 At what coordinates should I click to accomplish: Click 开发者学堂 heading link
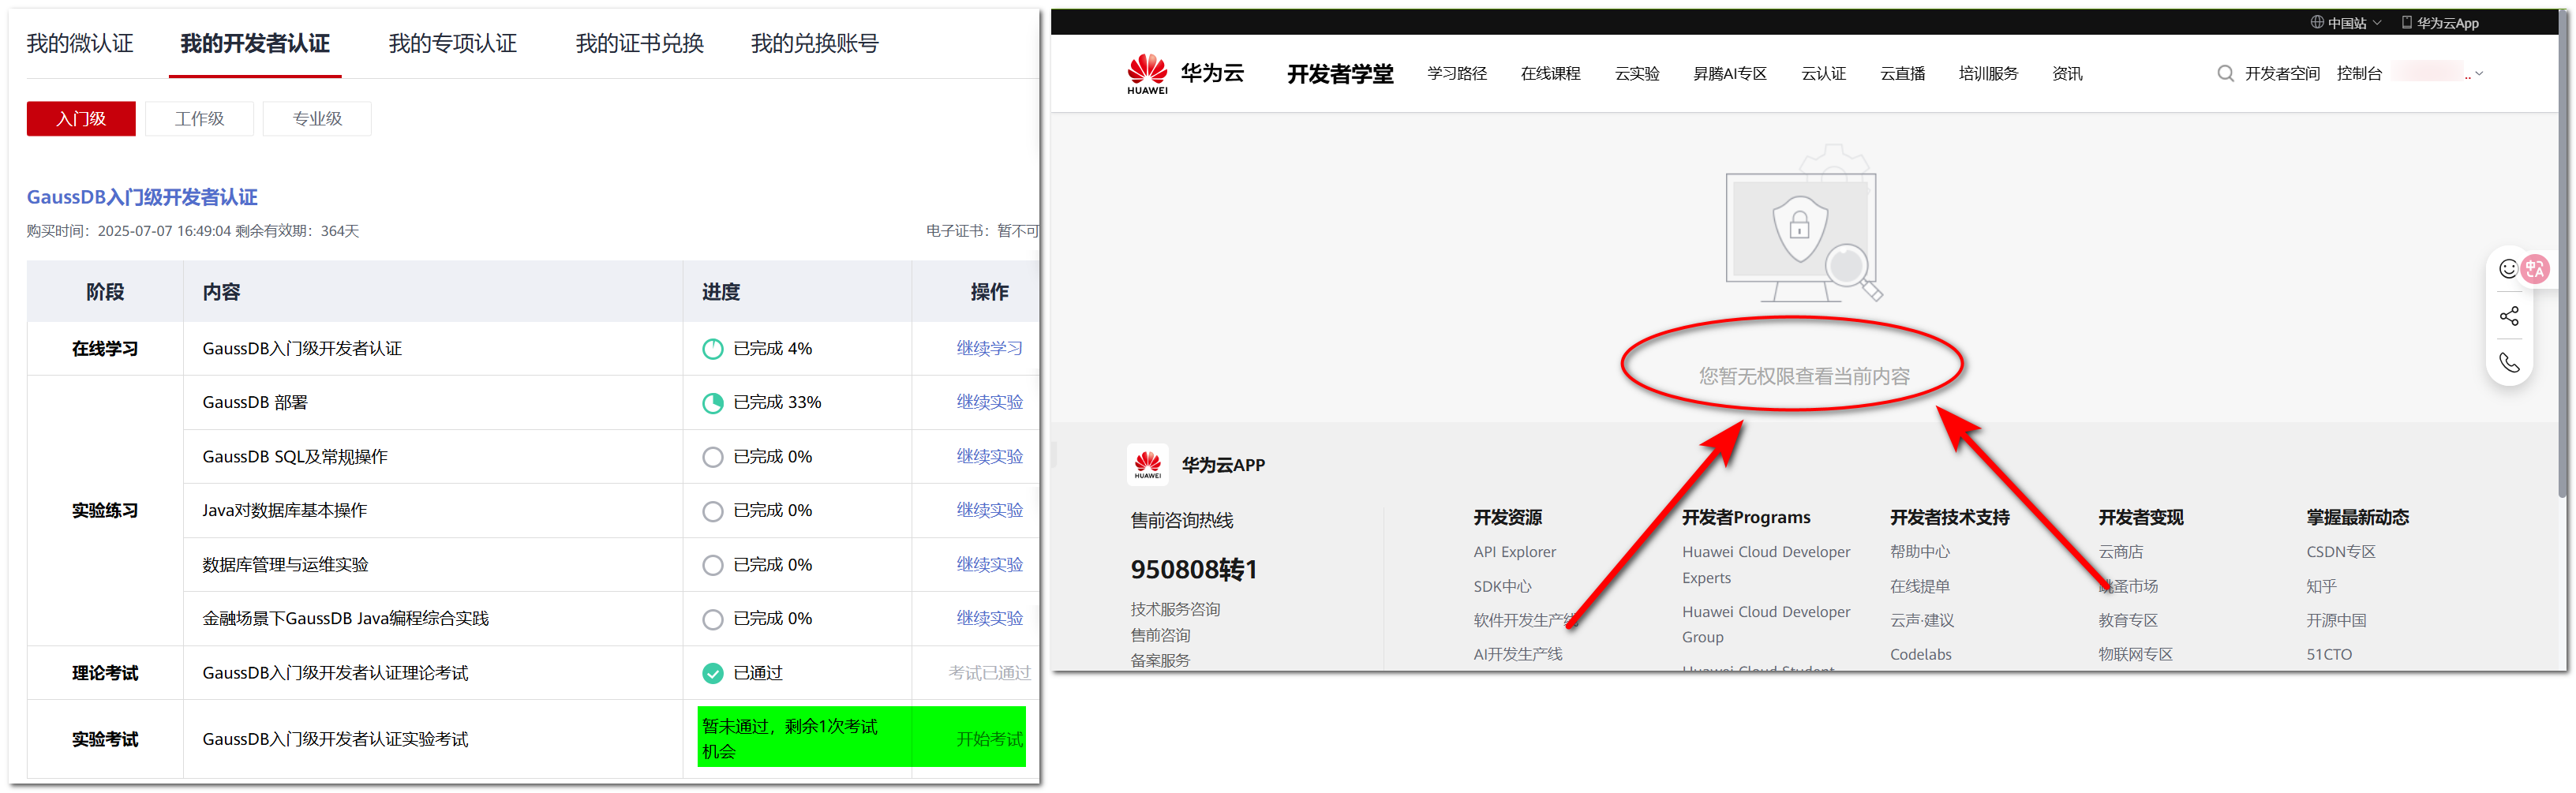[1340, 74]
